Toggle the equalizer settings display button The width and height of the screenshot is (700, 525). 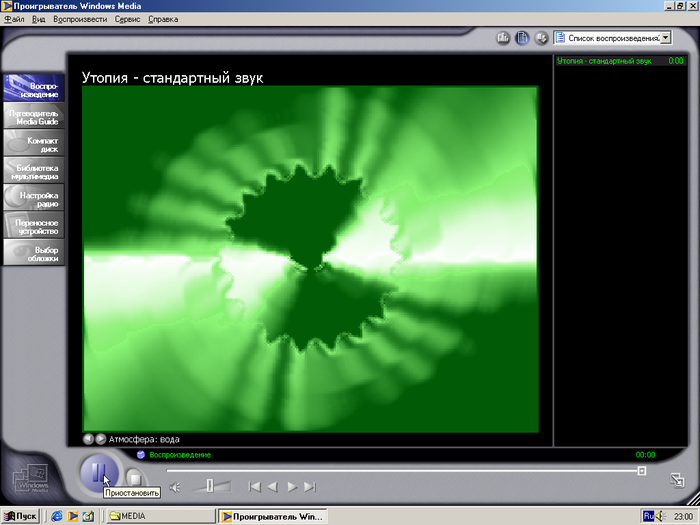click(x=503, y=38)
